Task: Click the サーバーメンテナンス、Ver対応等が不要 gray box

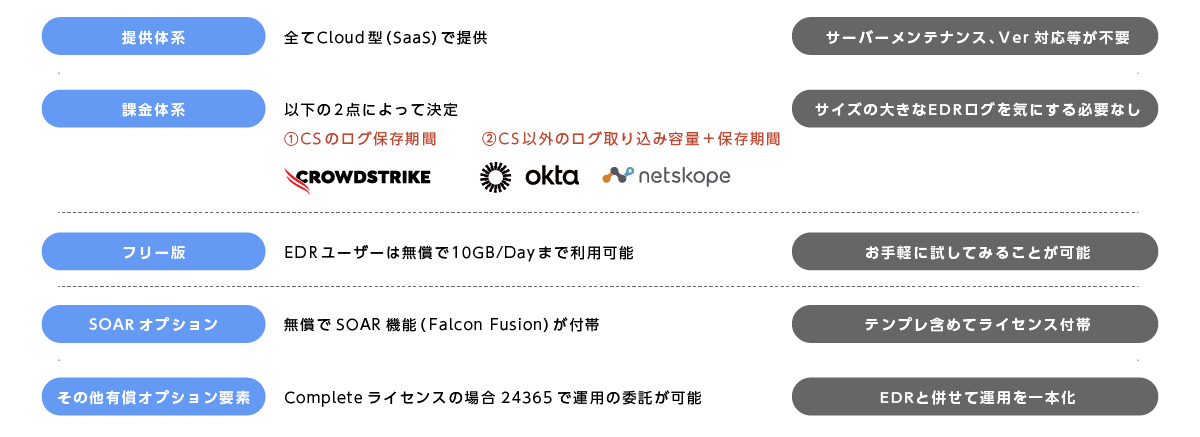Action: [974, 37]
